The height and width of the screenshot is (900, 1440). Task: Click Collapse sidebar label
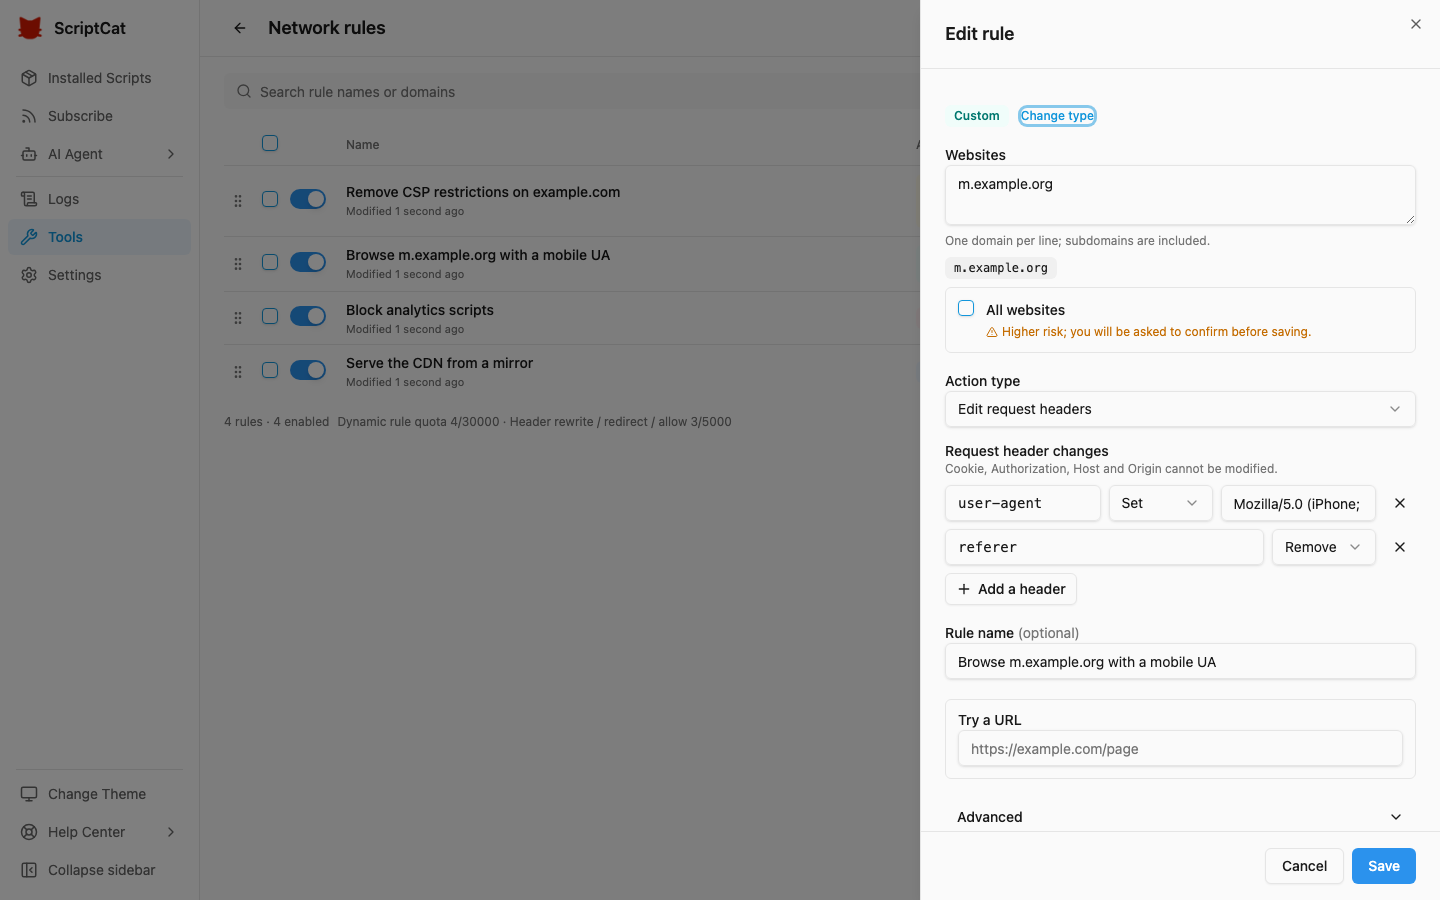click(x=102, y=870)
